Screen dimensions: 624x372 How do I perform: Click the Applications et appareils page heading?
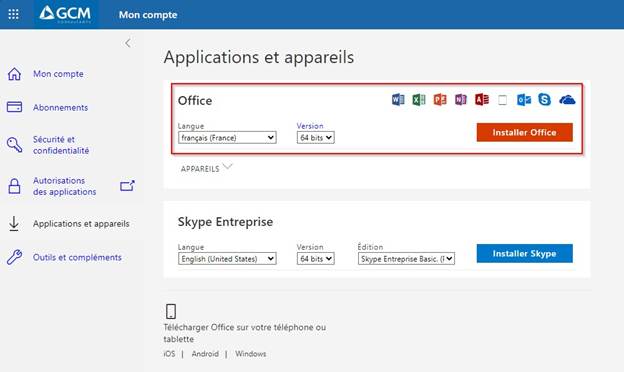(x=259, y=57)
